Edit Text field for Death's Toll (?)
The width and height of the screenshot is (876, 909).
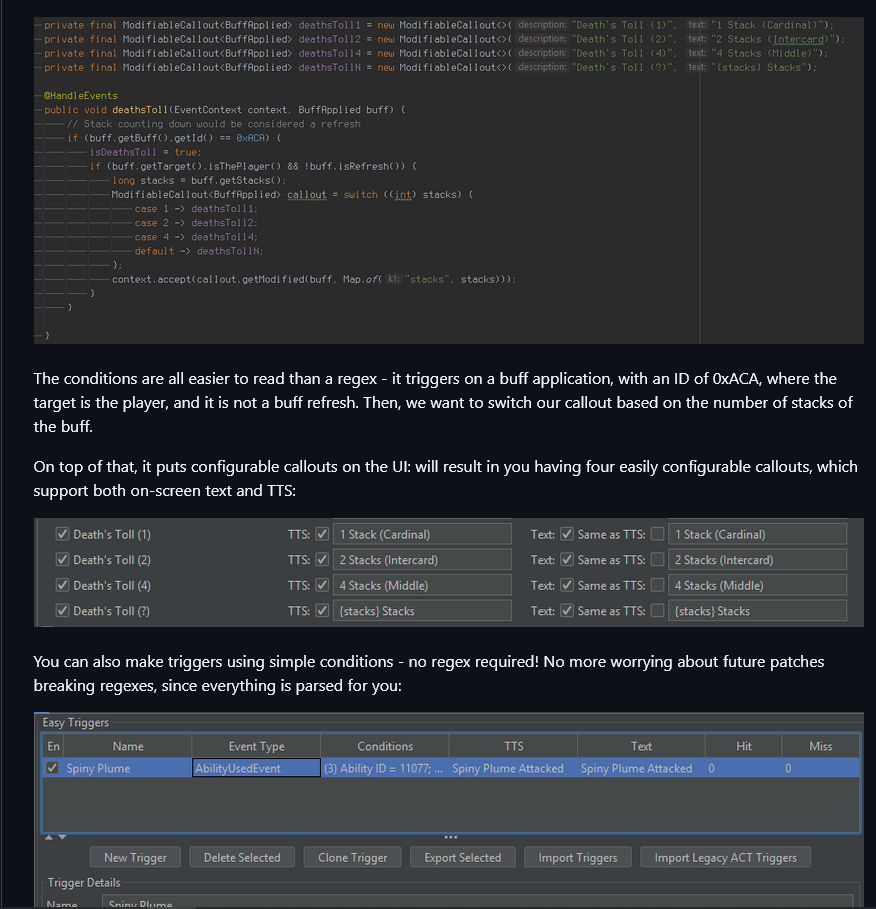click(x=757, y=610)
